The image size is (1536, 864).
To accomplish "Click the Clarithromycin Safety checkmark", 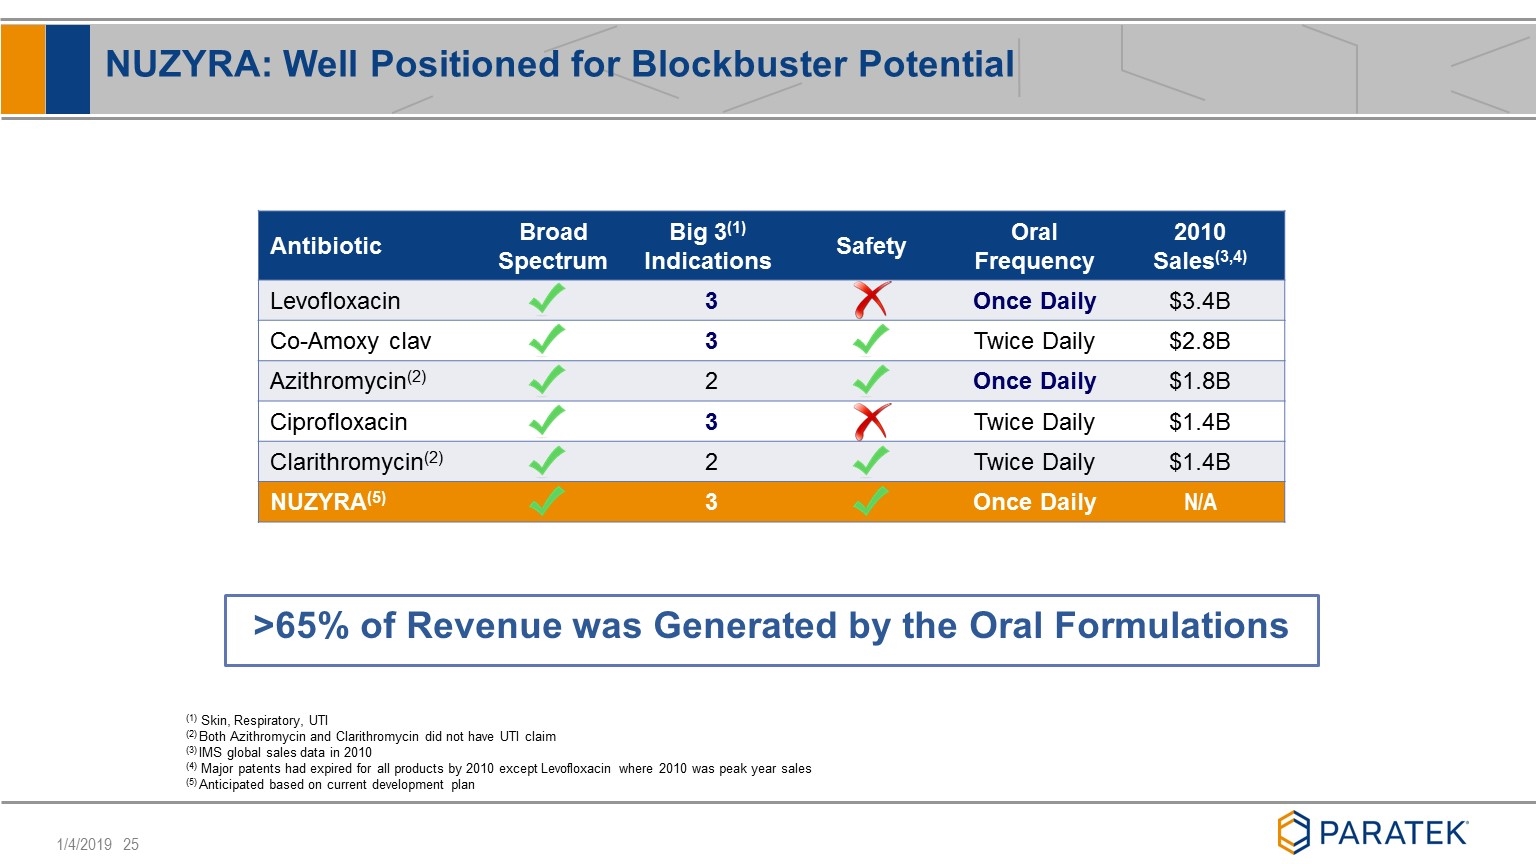I will (x=871, y=460).
